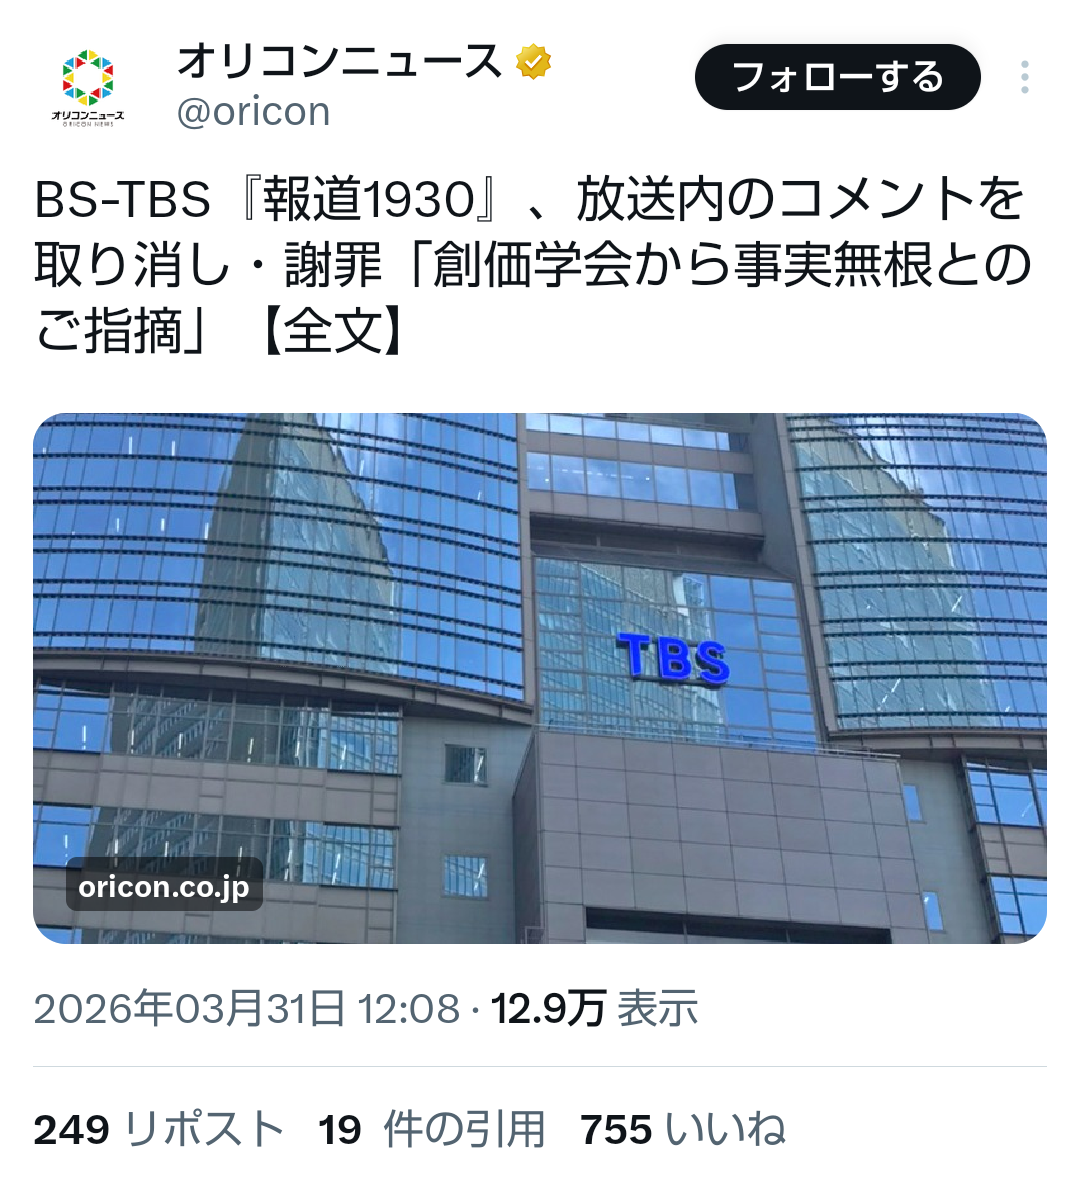Show the 755 いいね likes list
The image size is (1080, 1177).
point(683,1129)
